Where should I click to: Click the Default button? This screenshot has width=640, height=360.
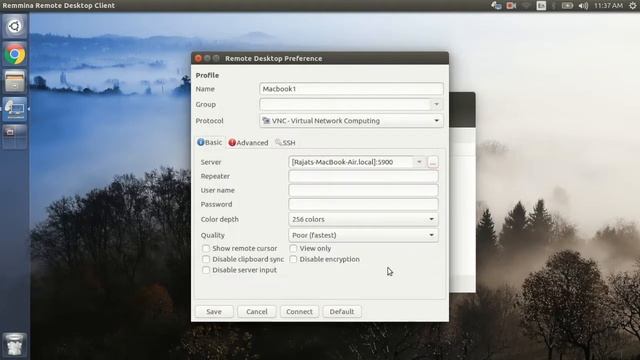[342, 311]
